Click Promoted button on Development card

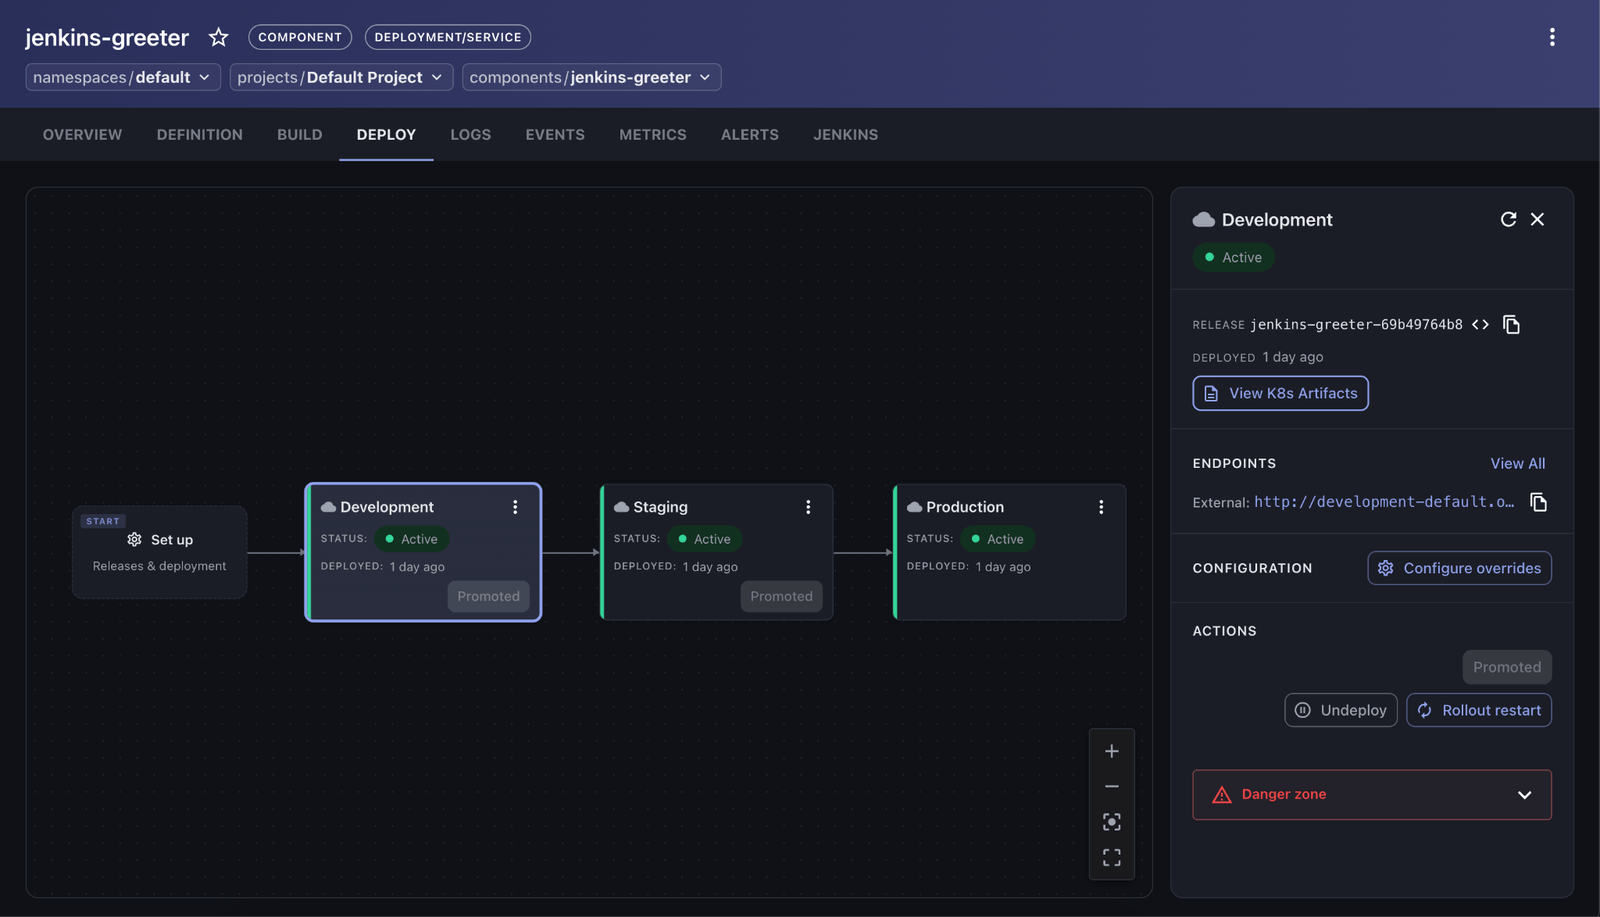(x=488, y=596)
